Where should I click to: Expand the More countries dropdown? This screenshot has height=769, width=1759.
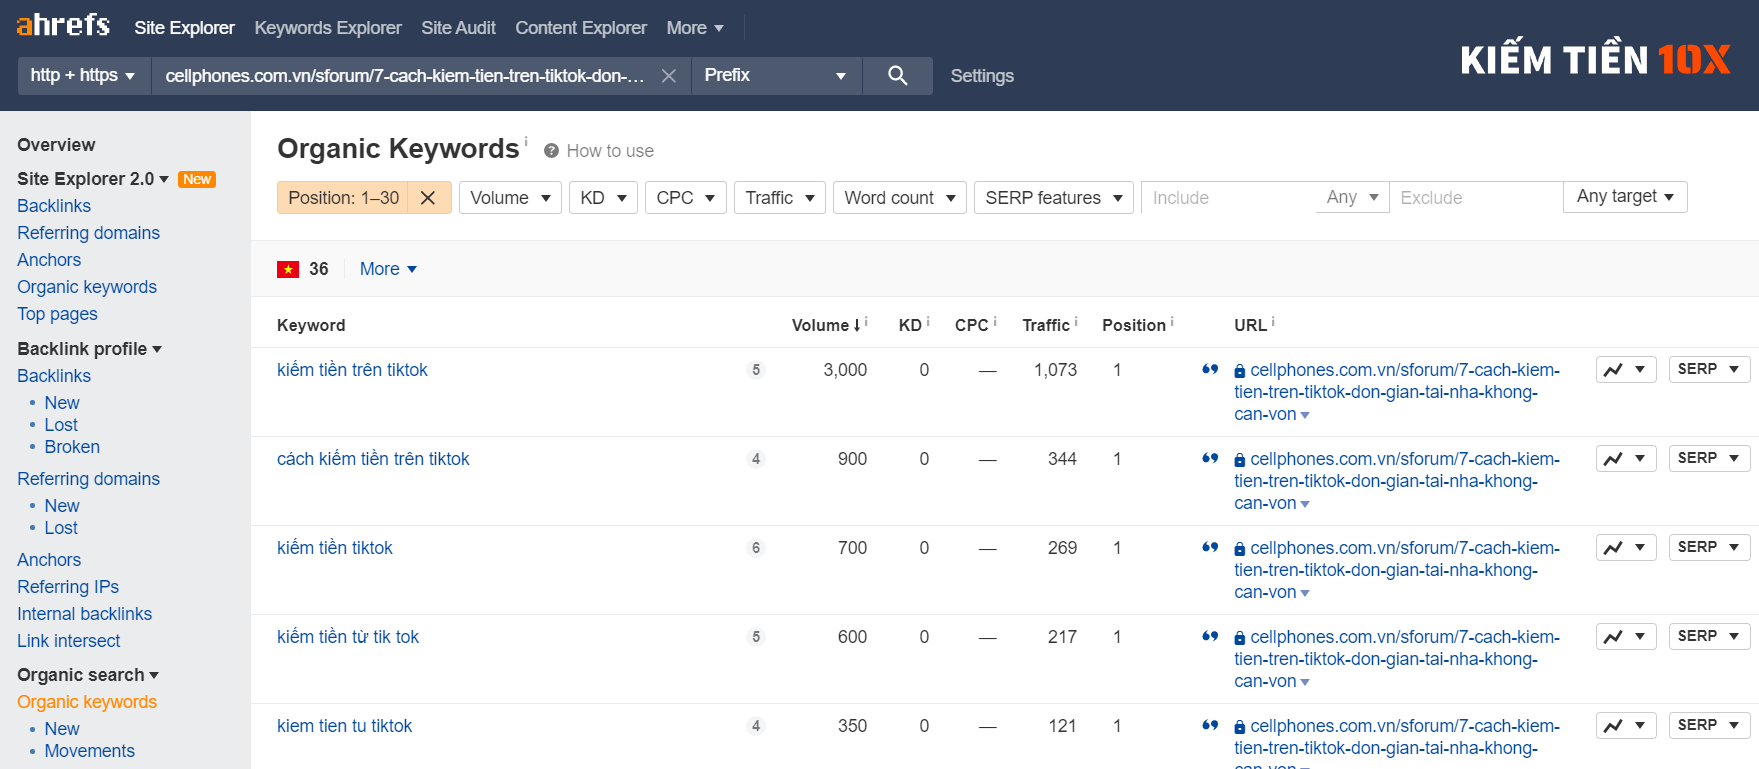(x=388, y=269)
